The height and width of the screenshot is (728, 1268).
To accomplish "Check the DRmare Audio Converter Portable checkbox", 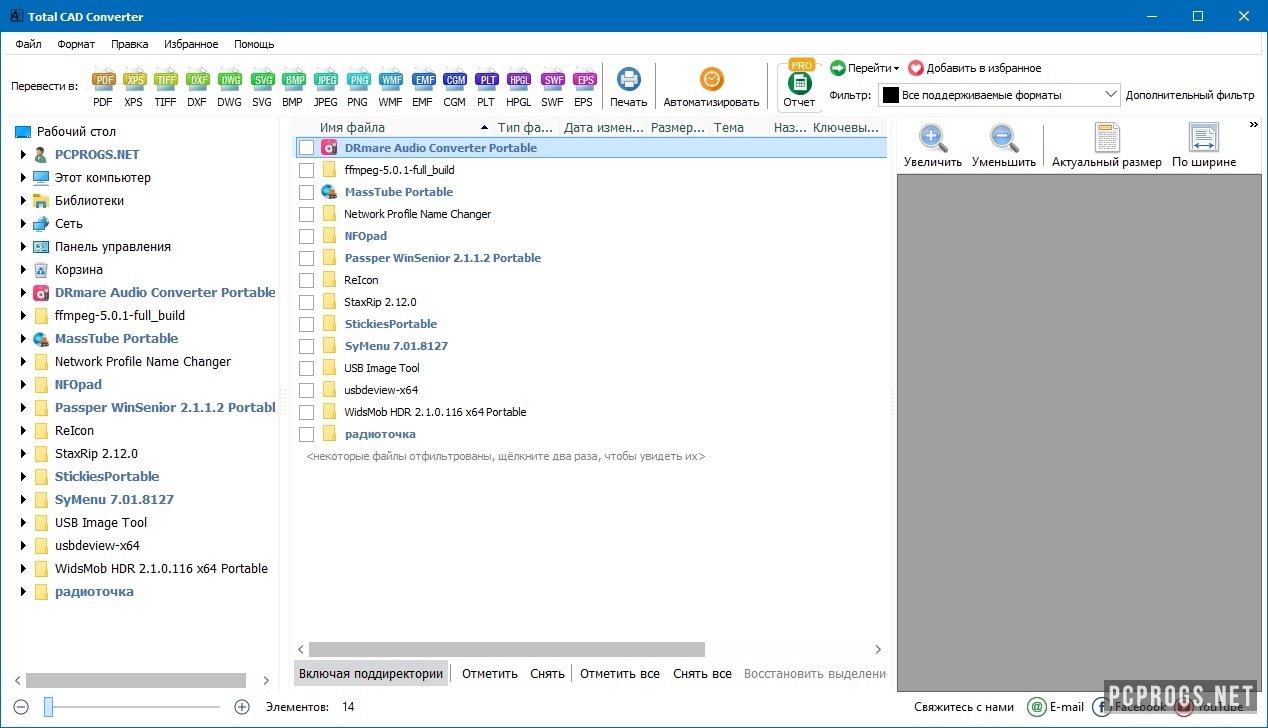I will (x=307, y=148).
